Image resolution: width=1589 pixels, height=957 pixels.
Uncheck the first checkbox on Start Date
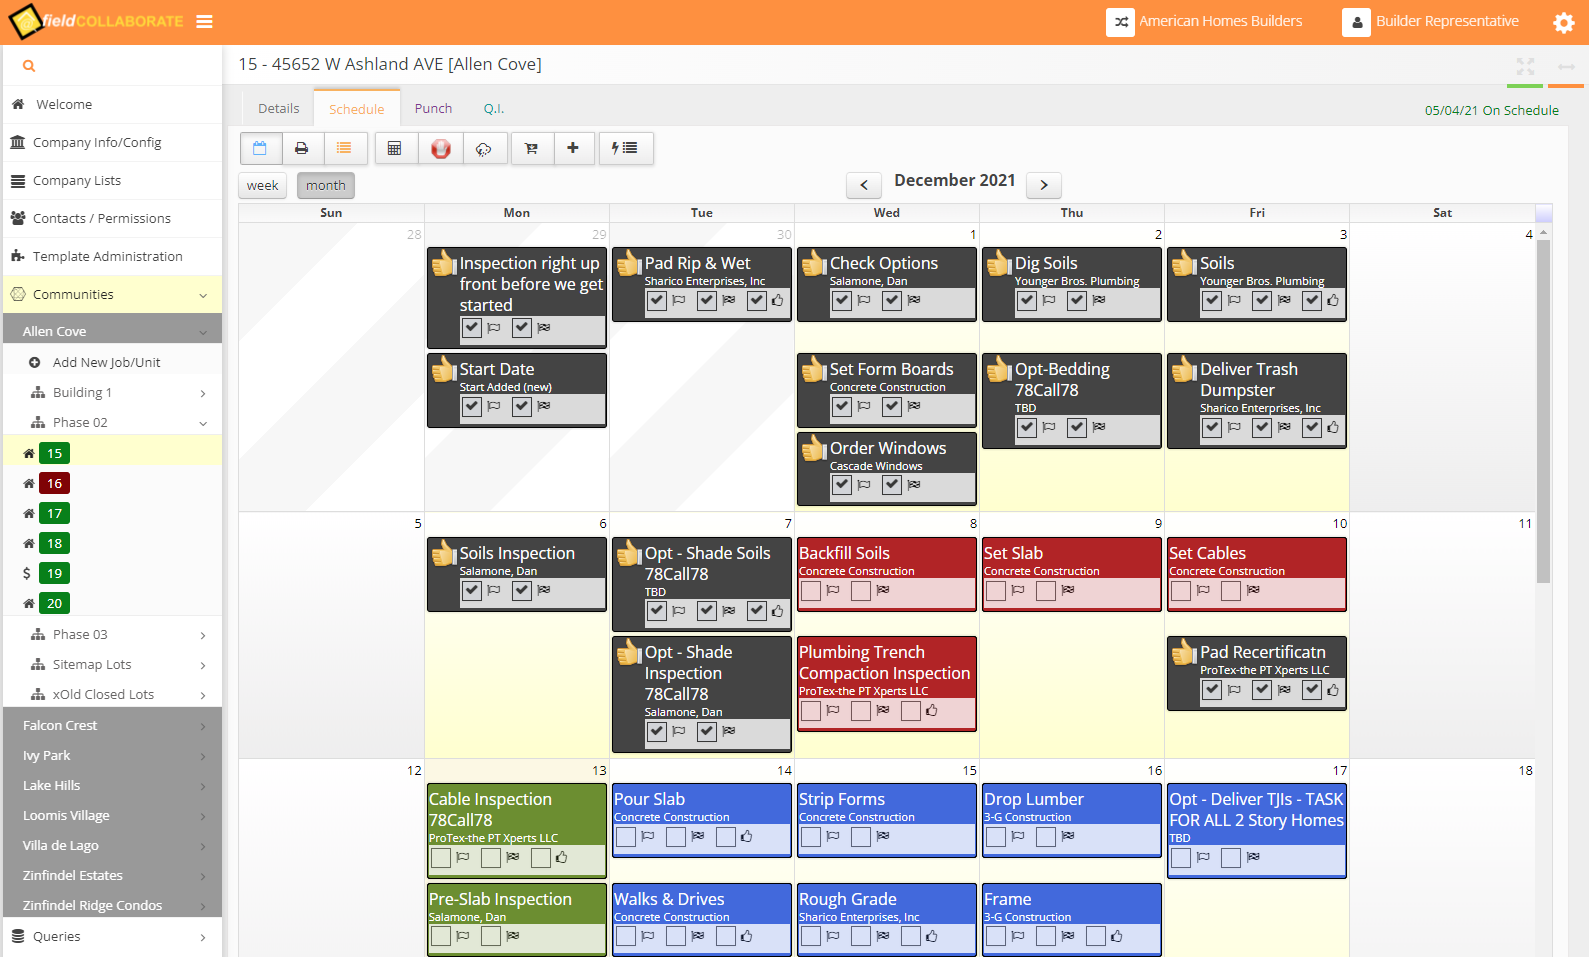tap(472, 406)
